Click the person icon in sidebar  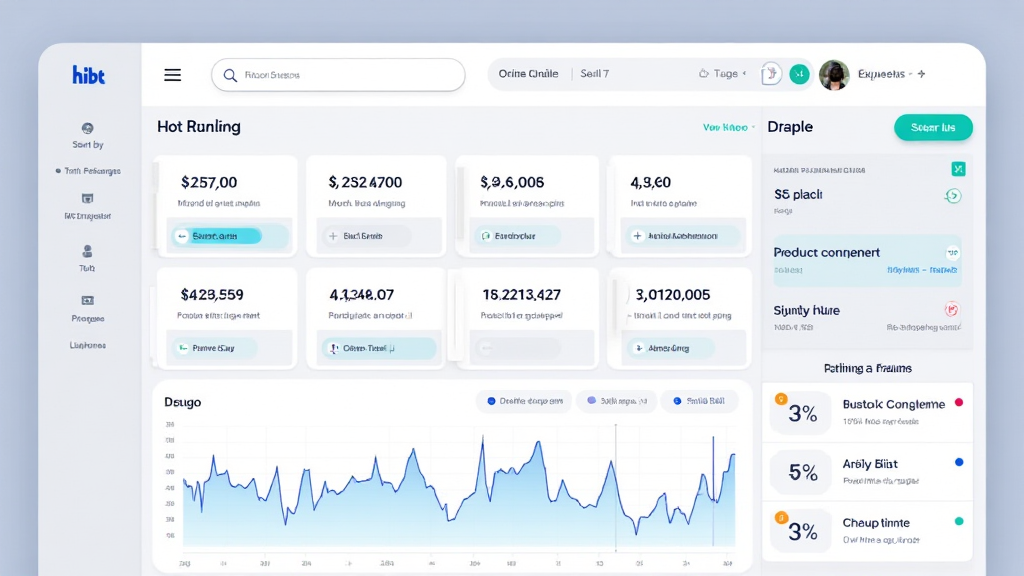coord(87,252)
